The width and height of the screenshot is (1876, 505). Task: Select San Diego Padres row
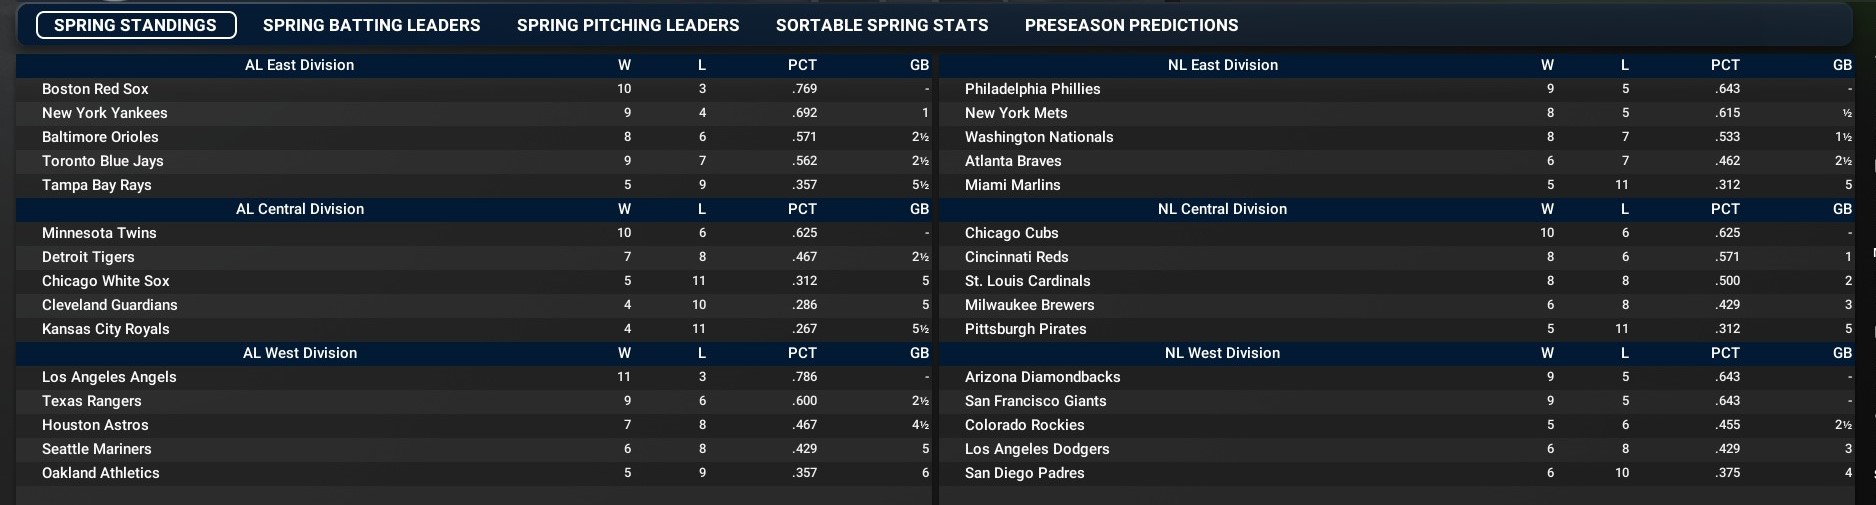tap(1024, 473)
